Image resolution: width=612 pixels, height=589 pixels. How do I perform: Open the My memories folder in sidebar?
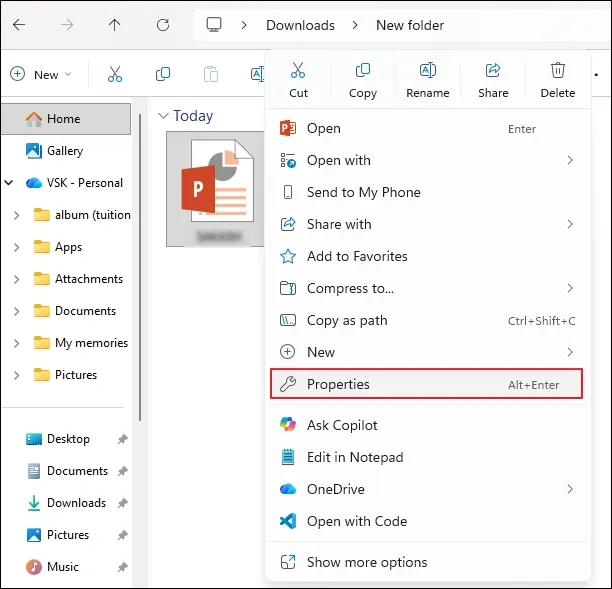pos(81,343)
